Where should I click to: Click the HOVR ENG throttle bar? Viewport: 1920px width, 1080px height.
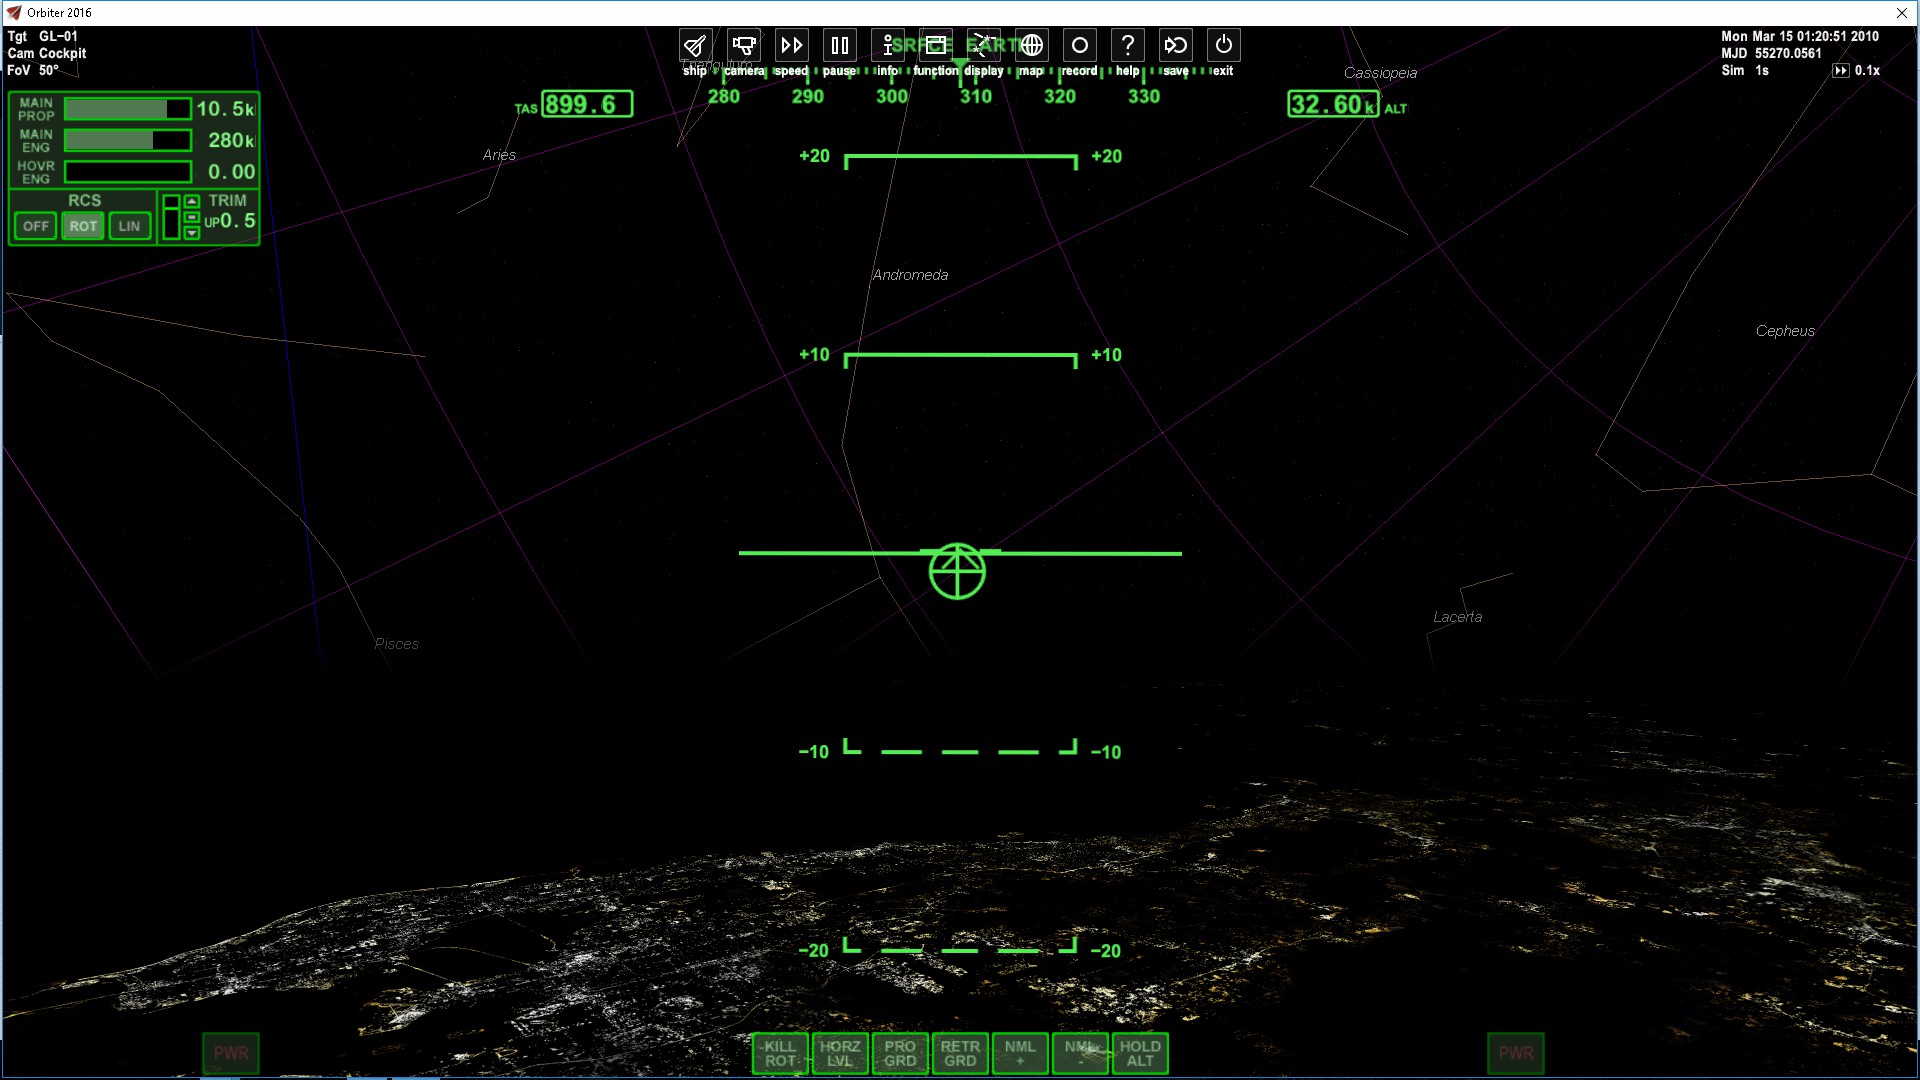pos(128,172)
